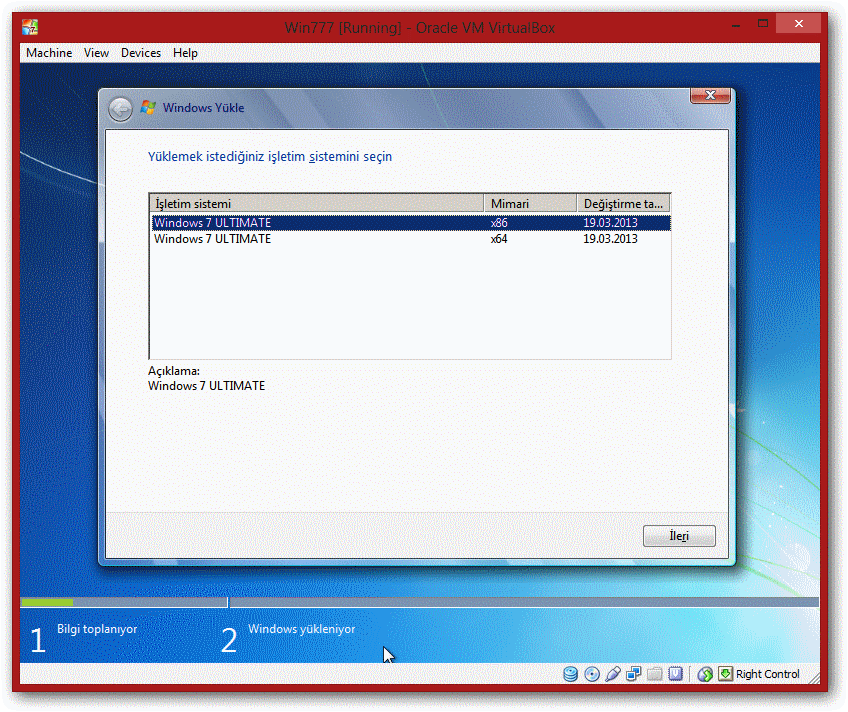The image size is (848, 712).
Task: Open the Machine menu
Action: coord(49,53)
